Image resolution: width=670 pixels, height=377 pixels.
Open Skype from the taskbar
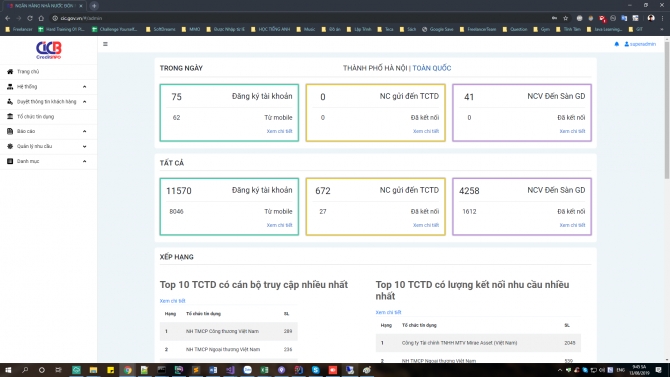pos(315,370)
